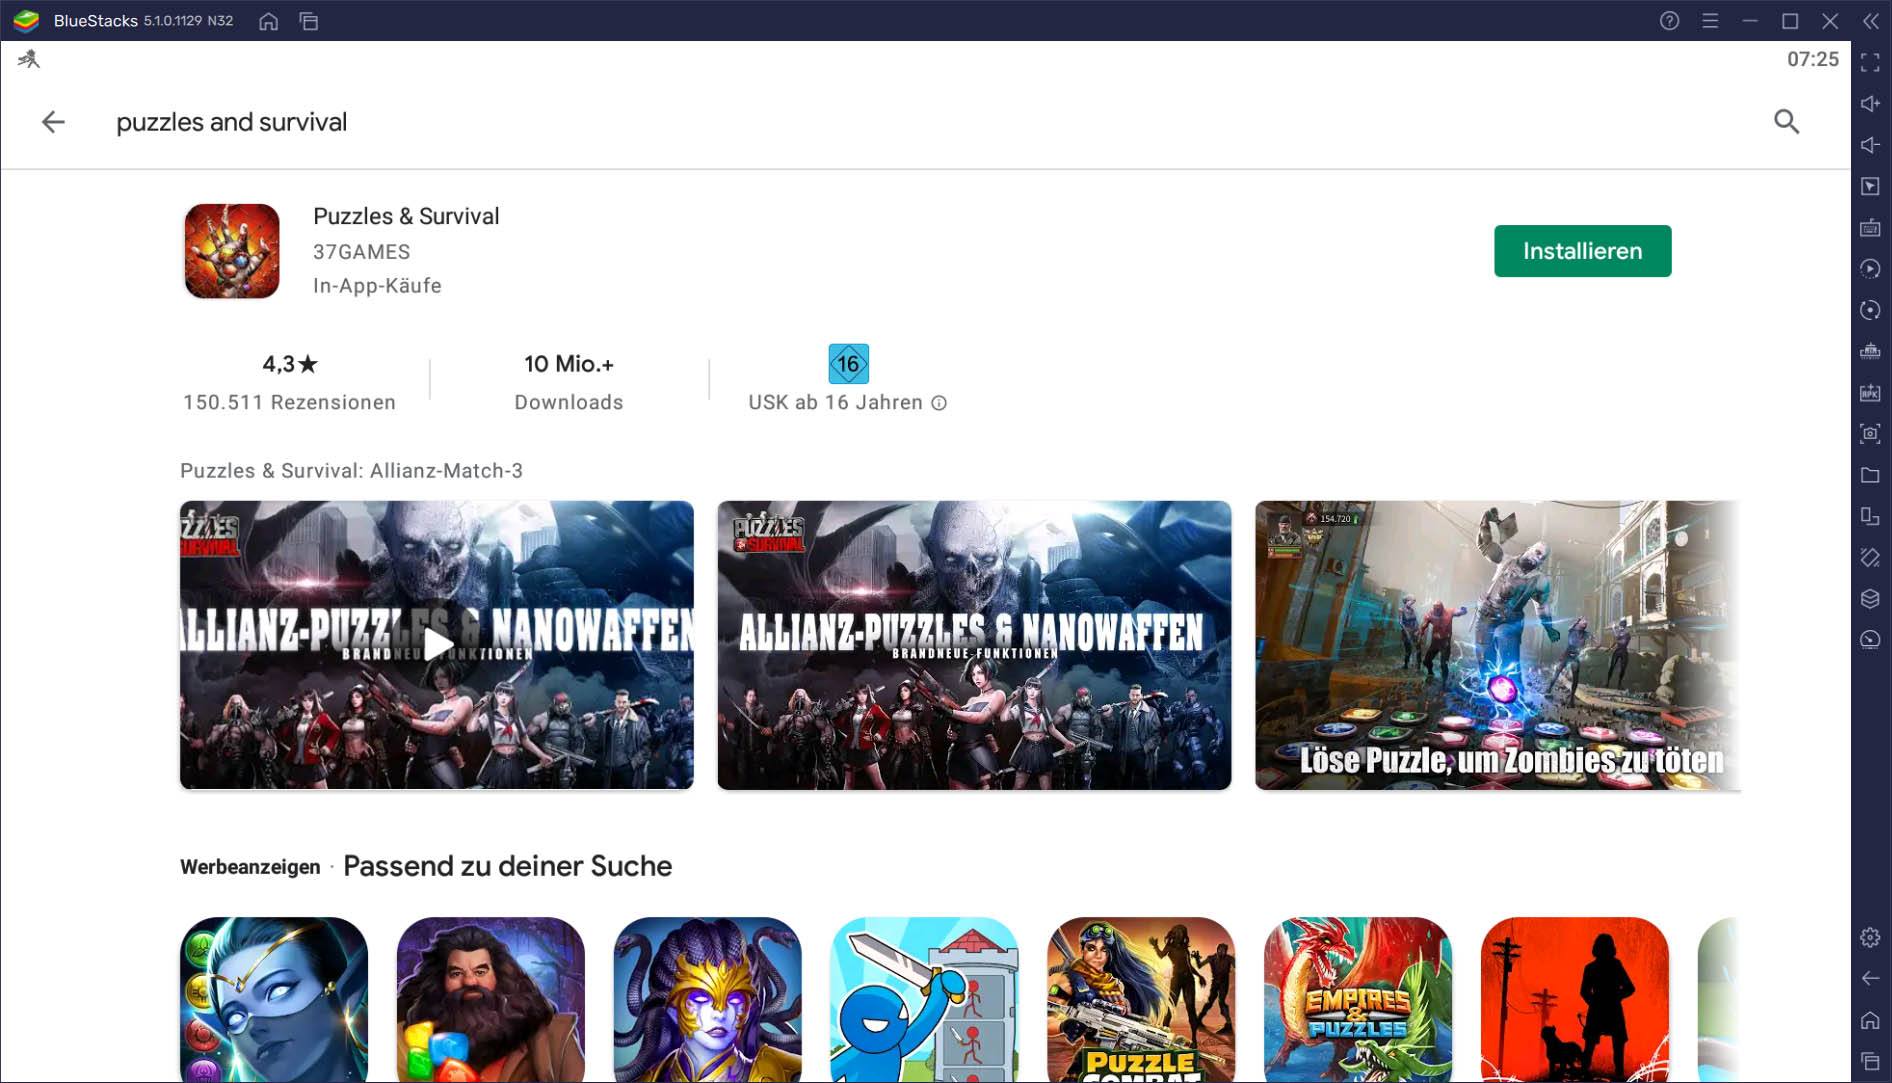Toggle fullscreen mode in BlueStacks sidebar
The height and width of the screenshot is (1083, 1892).
coord(1870,62)
